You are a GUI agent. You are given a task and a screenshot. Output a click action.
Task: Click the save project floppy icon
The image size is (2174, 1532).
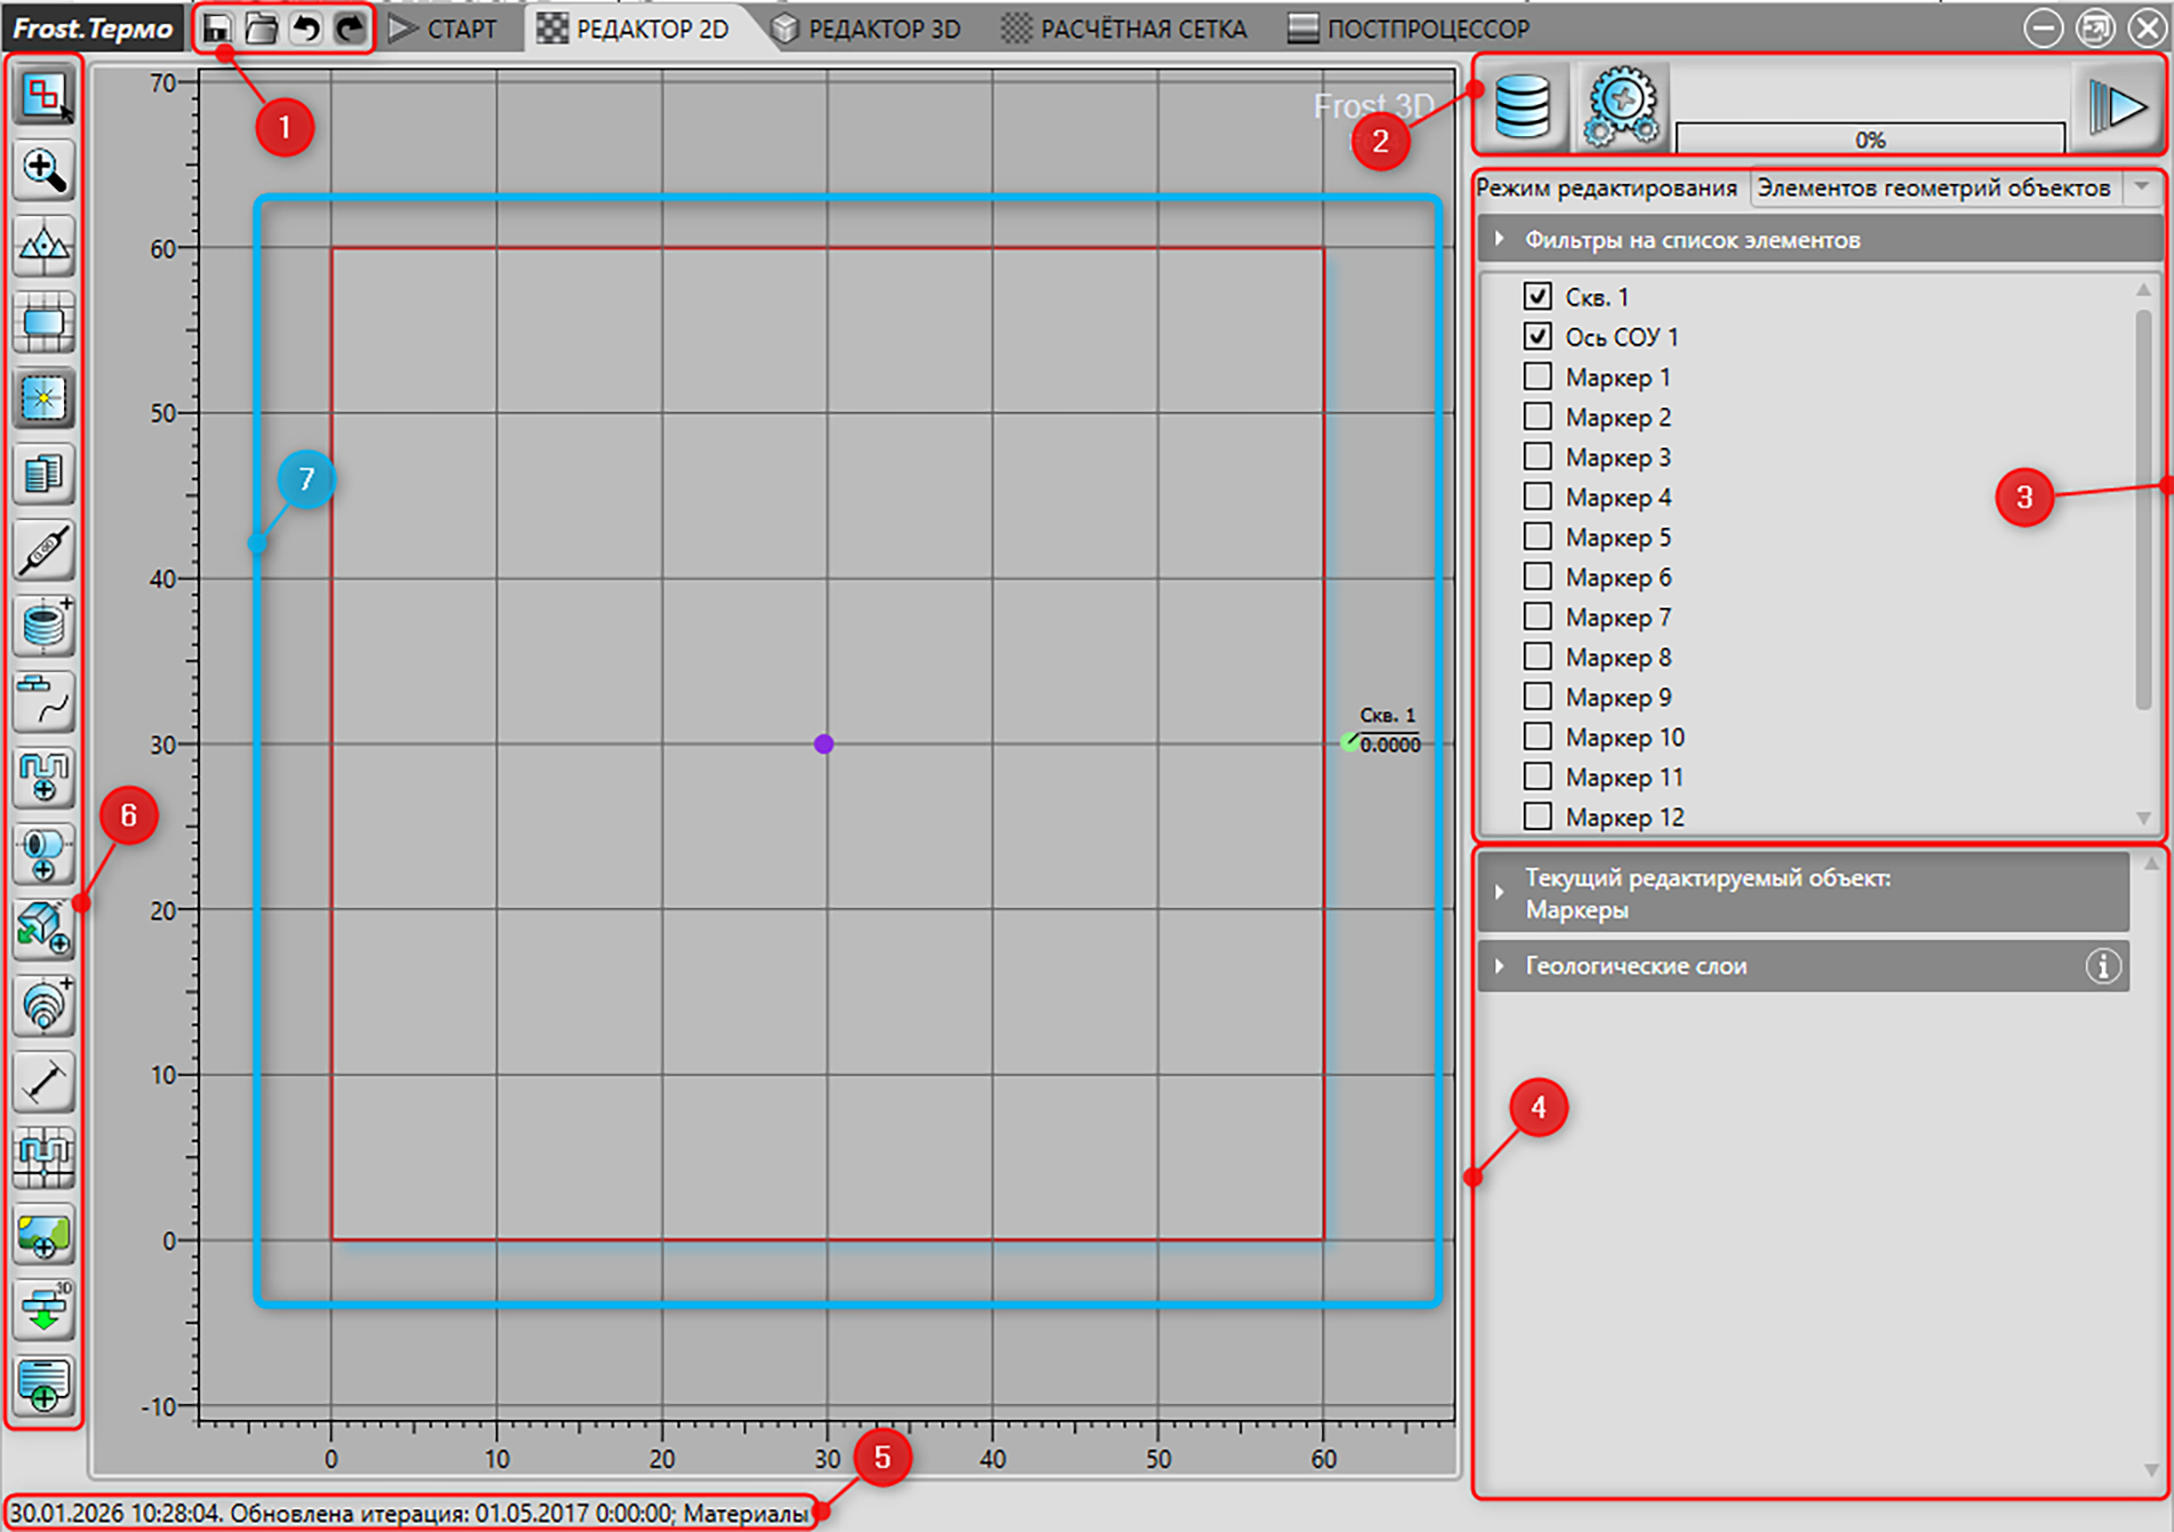(x=216, y=28)
